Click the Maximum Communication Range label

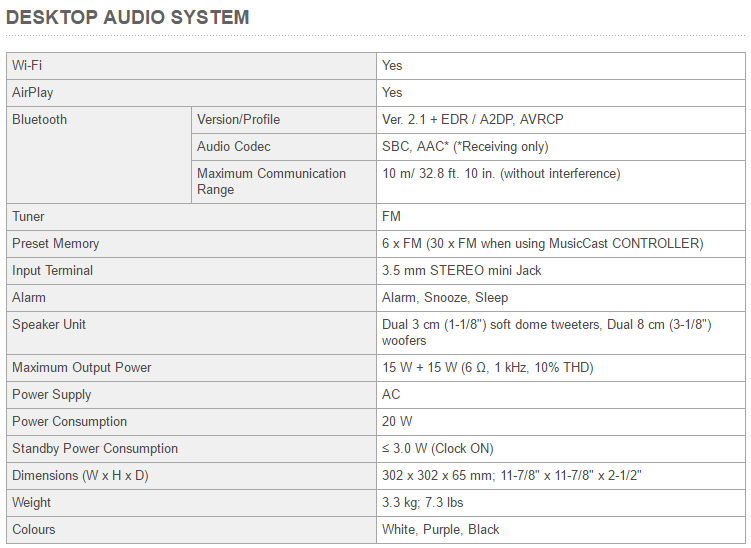point(271,181)
